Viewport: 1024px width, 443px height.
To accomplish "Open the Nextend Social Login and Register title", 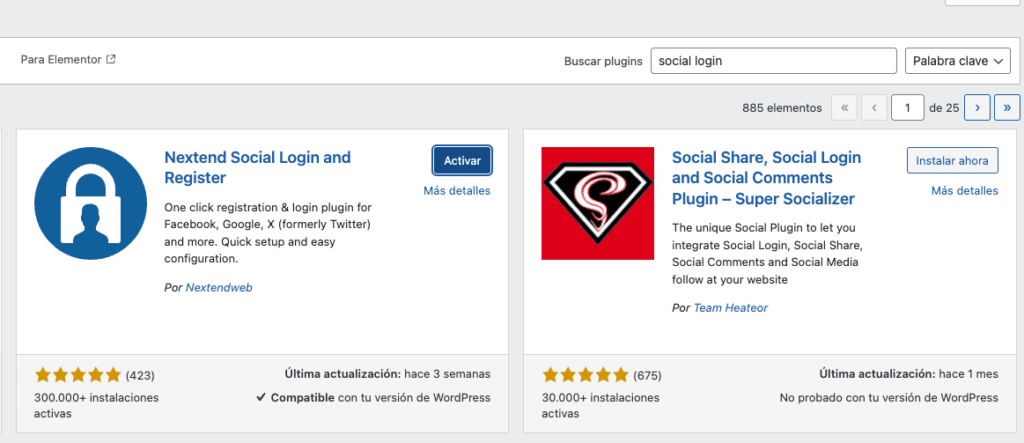I will pos(257,167).
